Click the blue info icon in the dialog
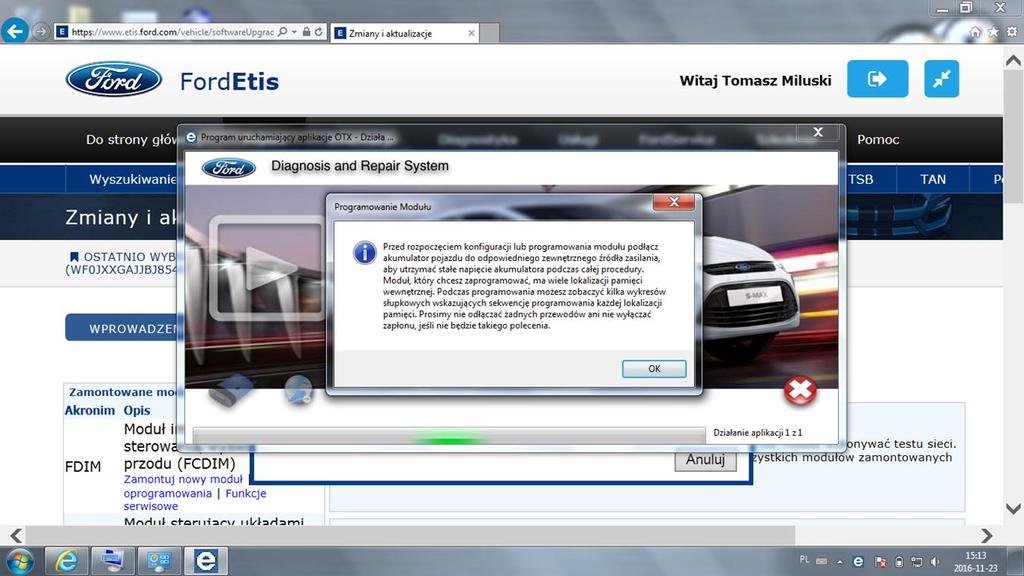The image size is (1024, 576). point(364,252)
